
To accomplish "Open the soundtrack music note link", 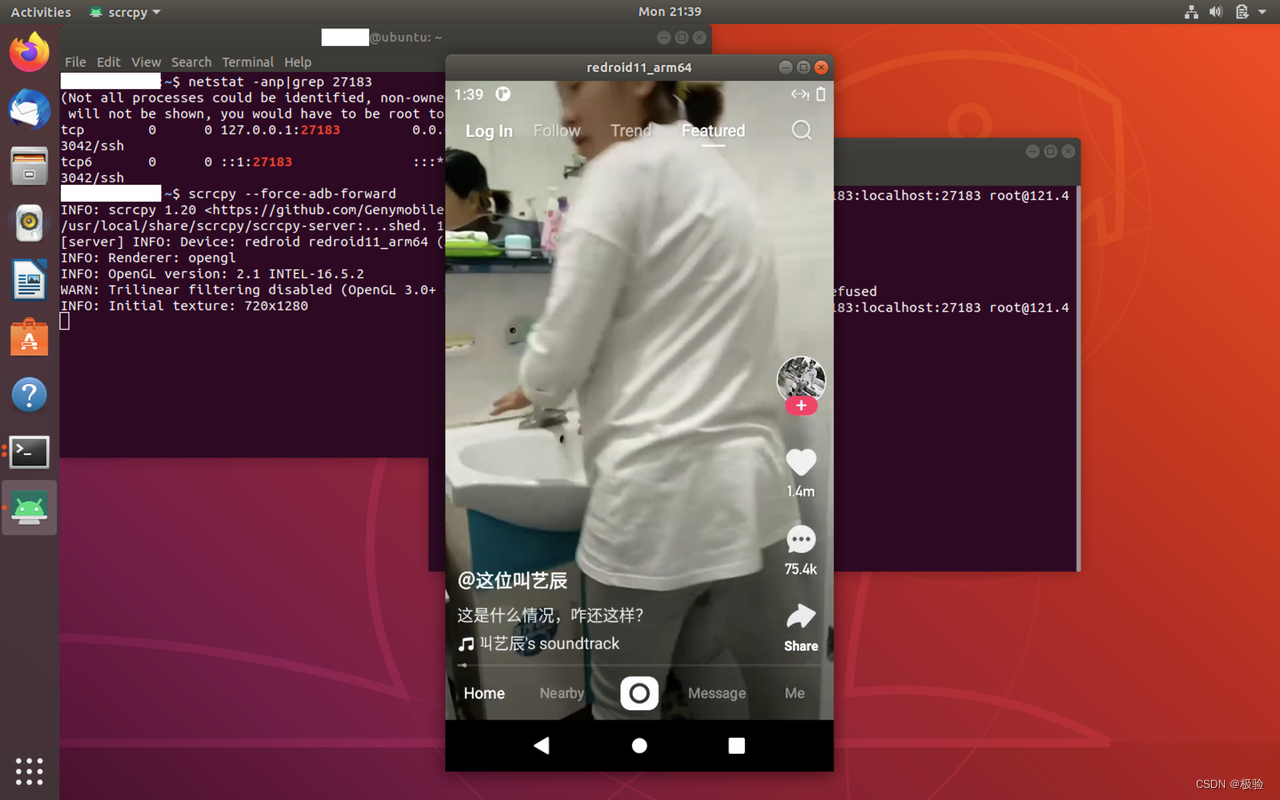I will 538,644.
